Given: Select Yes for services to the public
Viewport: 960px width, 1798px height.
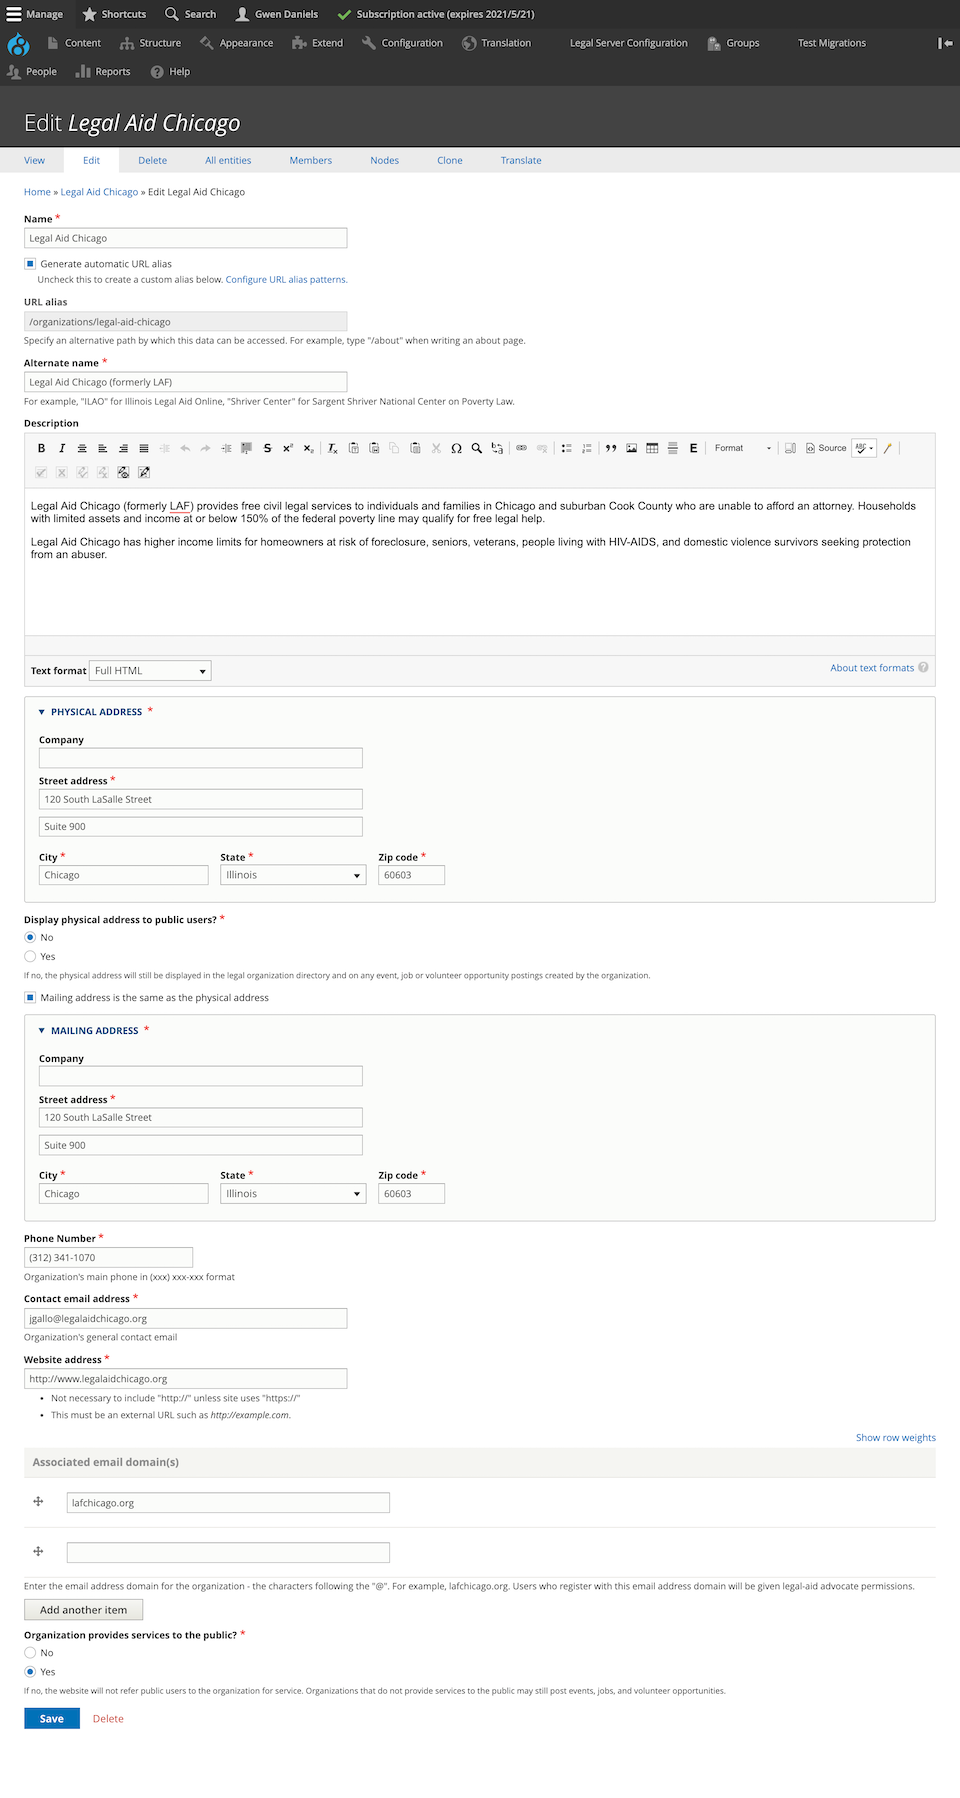Looking at the screenshot, I should click(x=30, y=1671).
